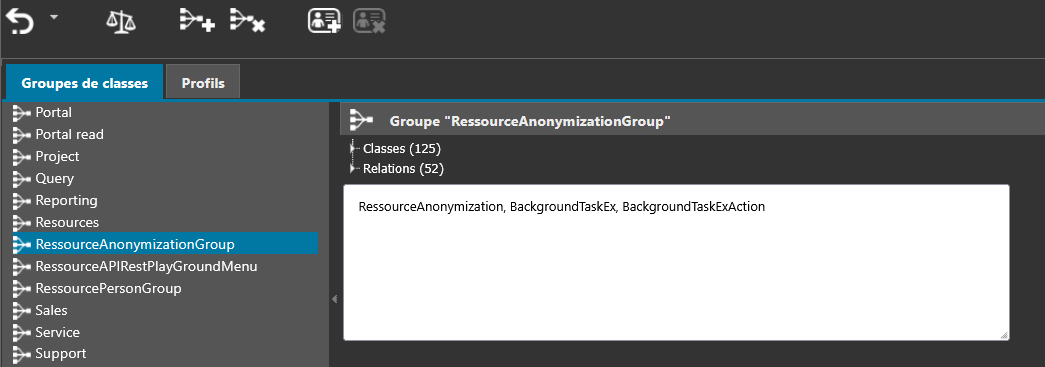Image resolution: width=1045 pixels, height=367 pixels.
Task: Click the text box resize grip corner
Action: point(1003,336)
